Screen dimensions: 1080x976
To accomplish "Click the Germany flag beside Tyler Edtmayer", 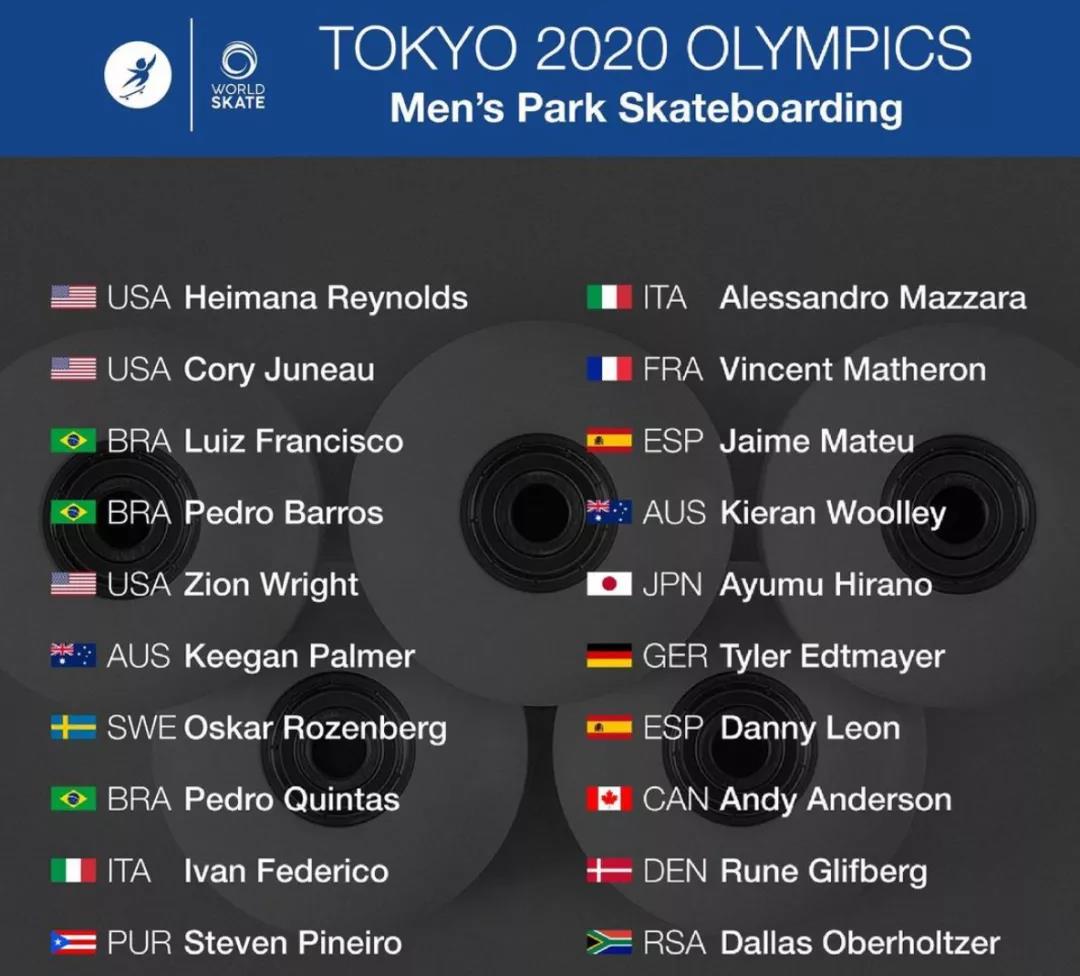I will coord(609,656).
